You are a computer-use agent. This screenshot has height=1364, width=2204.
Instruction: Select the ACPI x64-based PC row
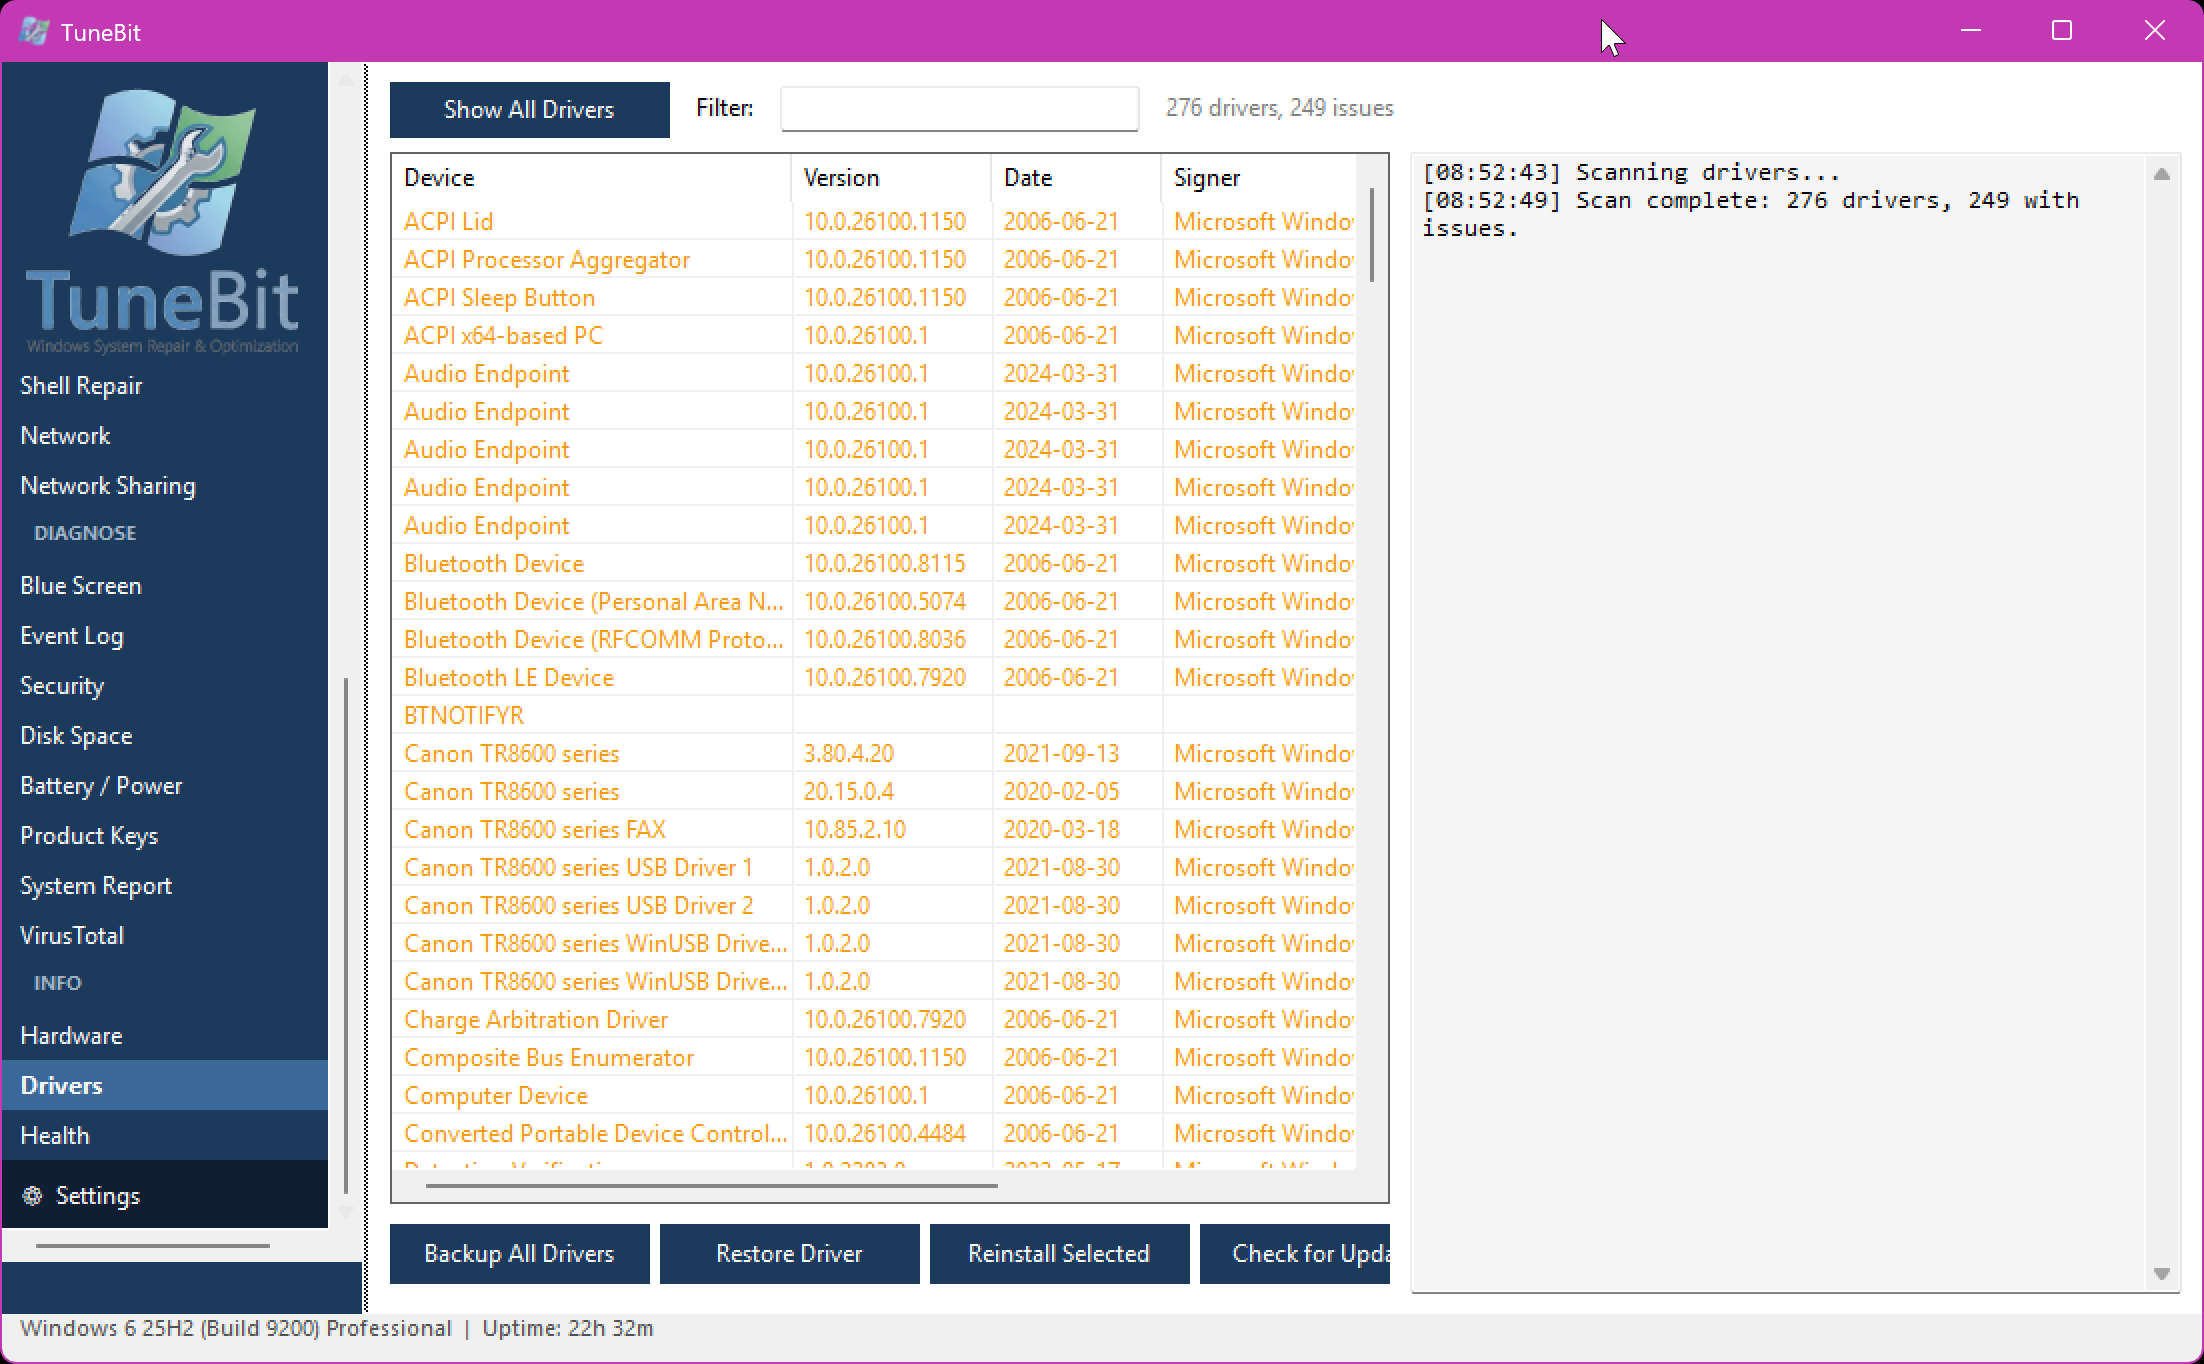[x=874, y=335]
